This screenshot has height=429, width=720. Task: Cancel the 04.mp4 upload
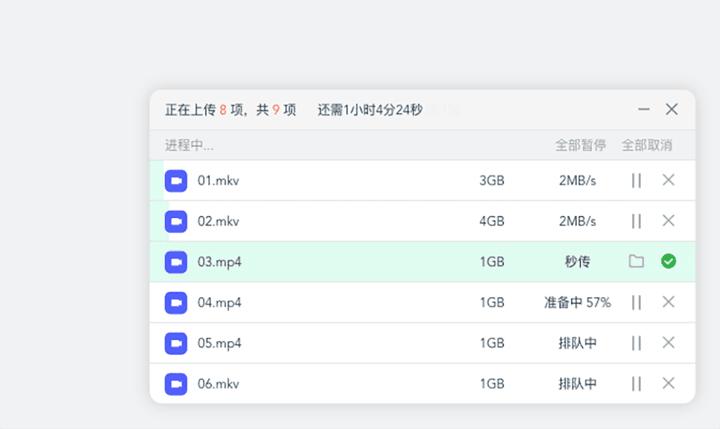(669, 302)
